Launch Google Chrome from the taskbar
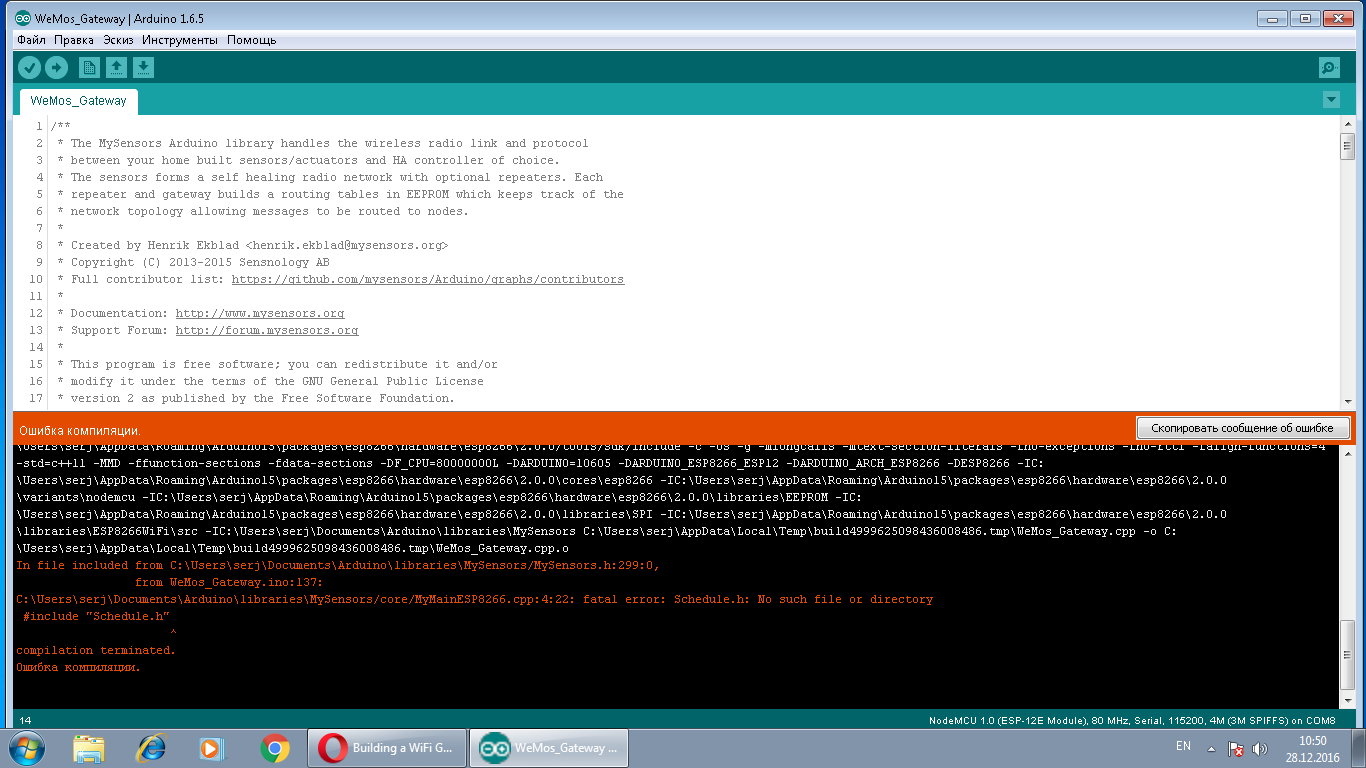Screen dimensions: 1366x768 [274, 747]
